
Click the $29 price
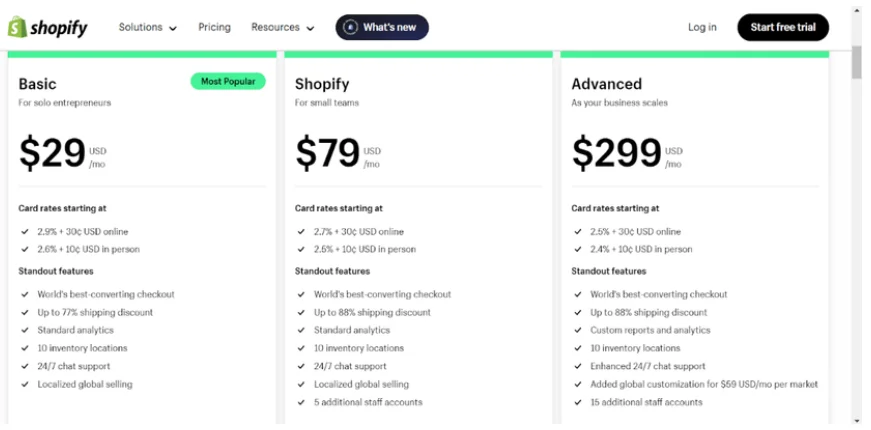click(52, 153)
